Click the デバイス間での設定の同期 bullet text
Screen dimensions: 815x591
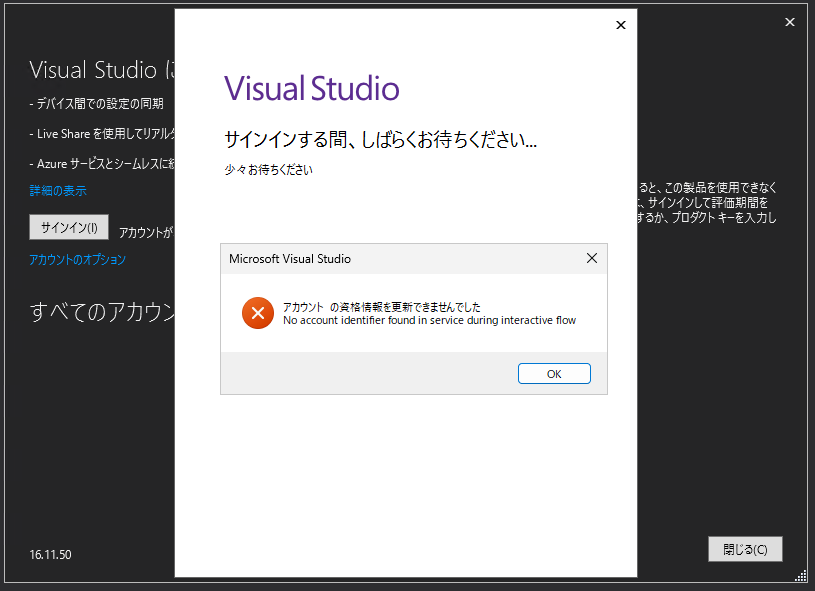[100, 102]
